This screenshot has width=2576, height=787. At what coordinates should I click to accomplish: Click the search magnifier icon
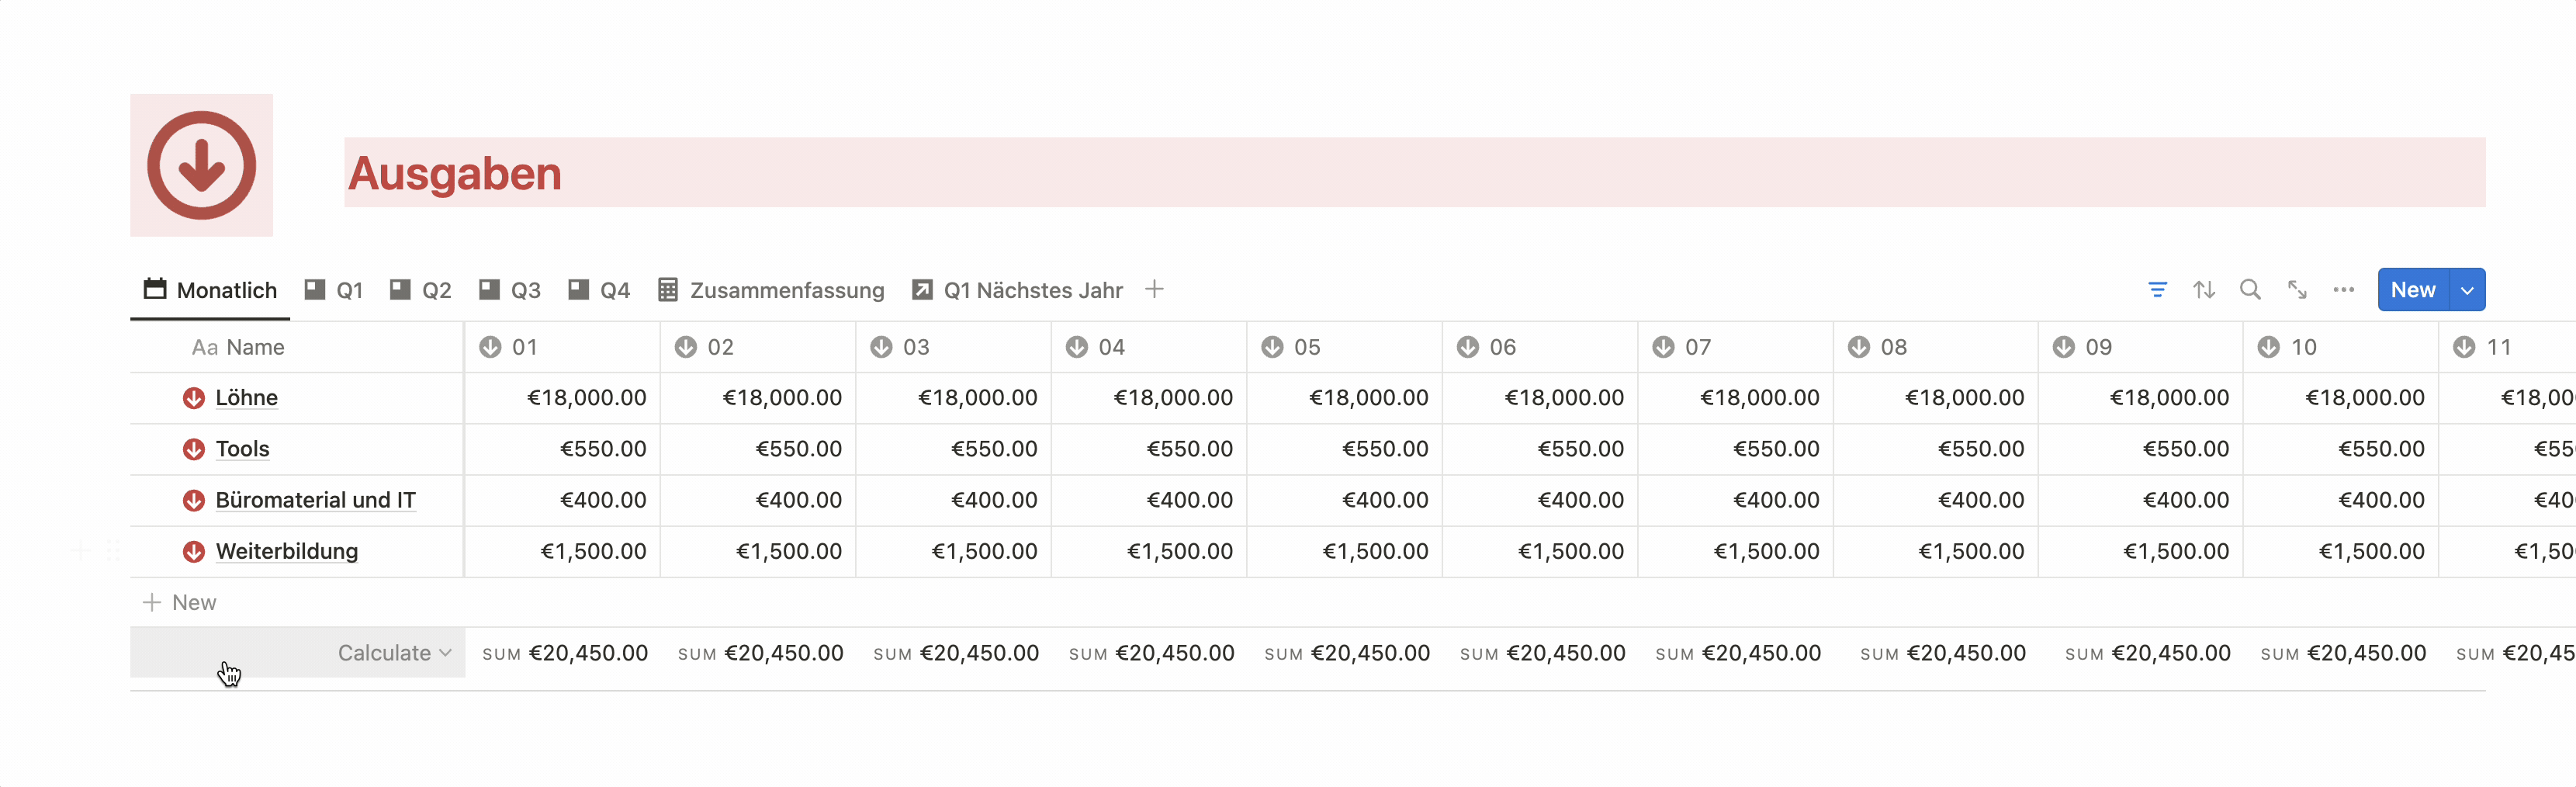tap(2250, 290)
